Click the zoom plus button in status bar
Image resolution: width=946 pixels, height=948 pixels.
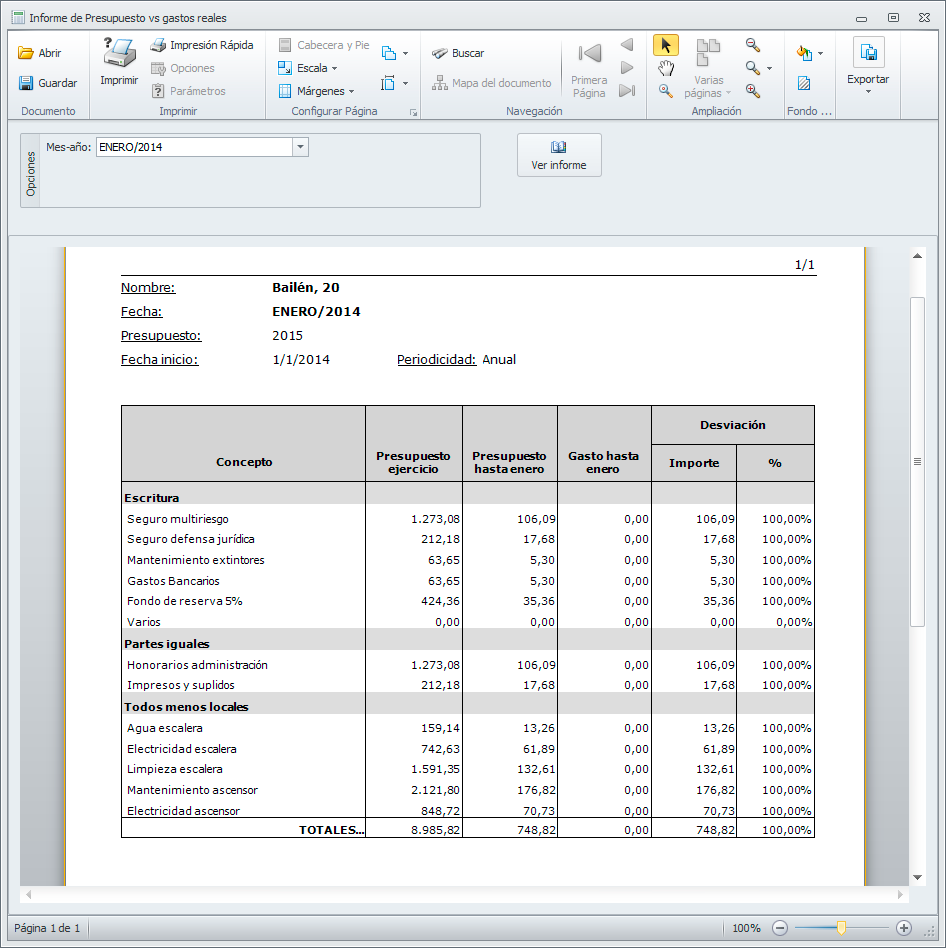(x=903, y=928)
